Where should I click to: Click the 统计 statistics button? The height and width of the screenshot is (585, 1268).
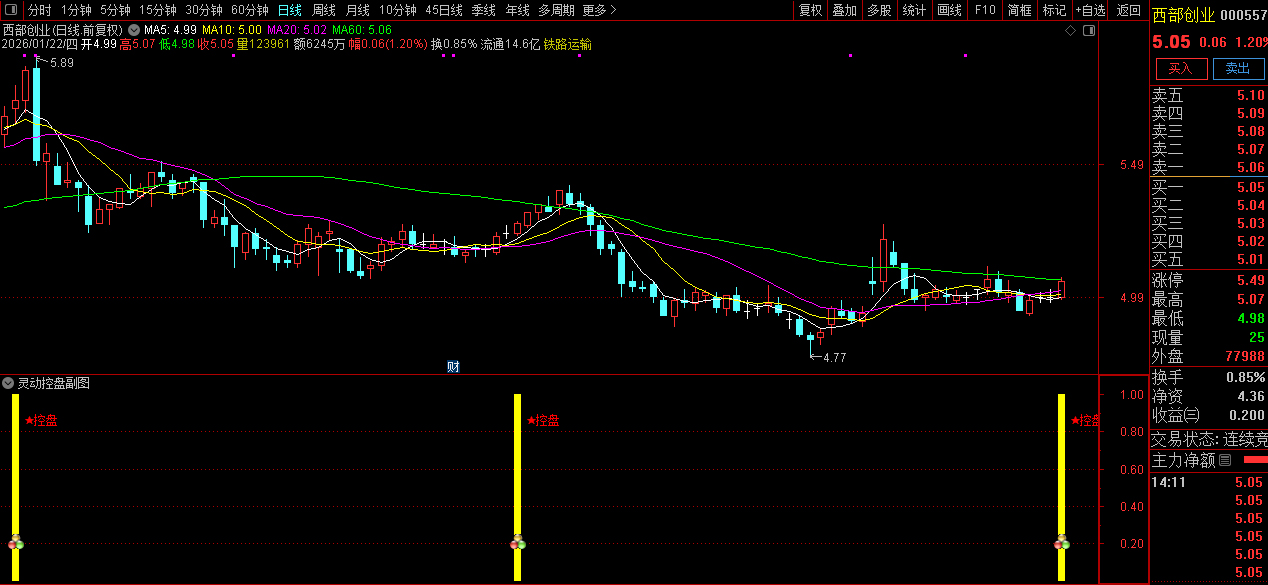tap(914, 10)
